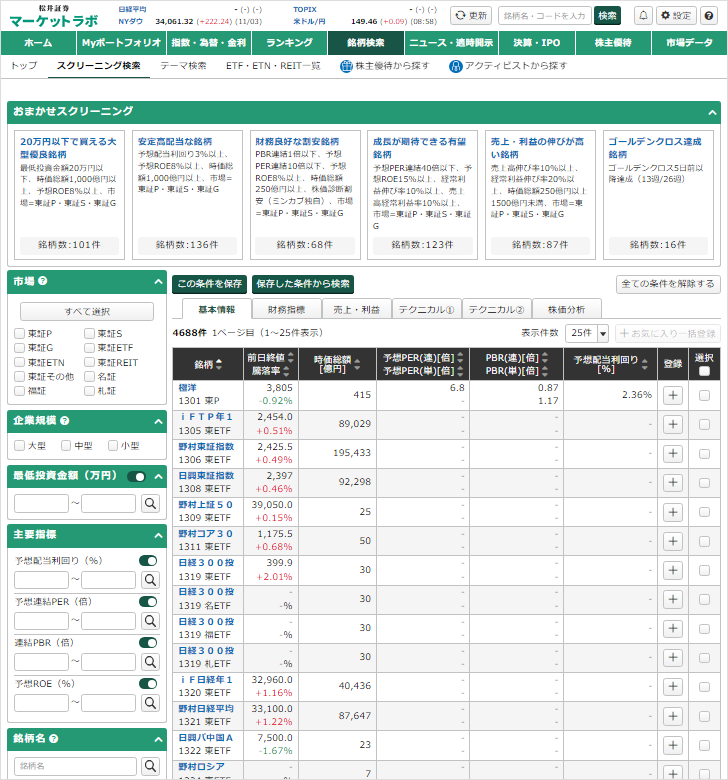Check the 小型 company size checkbox

[113, 446]
